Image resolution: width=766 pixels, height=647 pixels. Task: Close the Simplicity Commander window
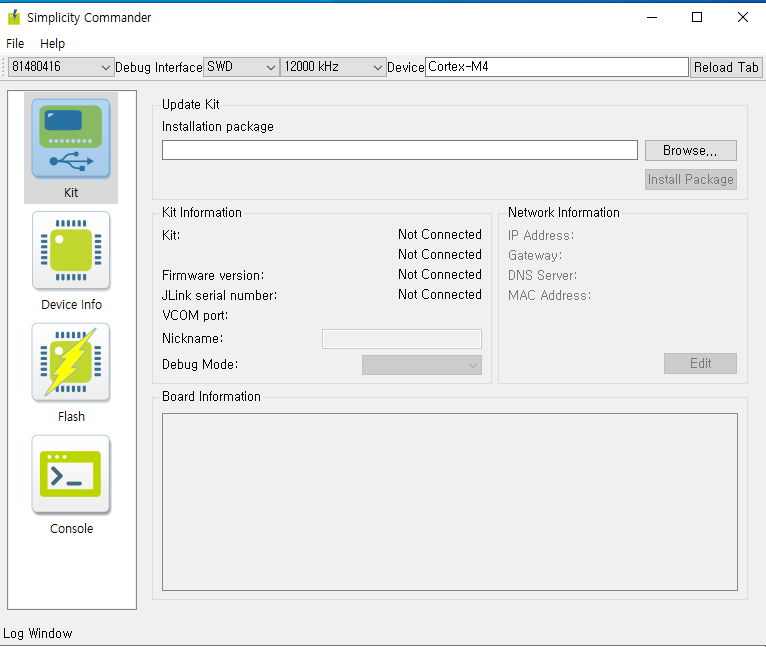point(743,18)
